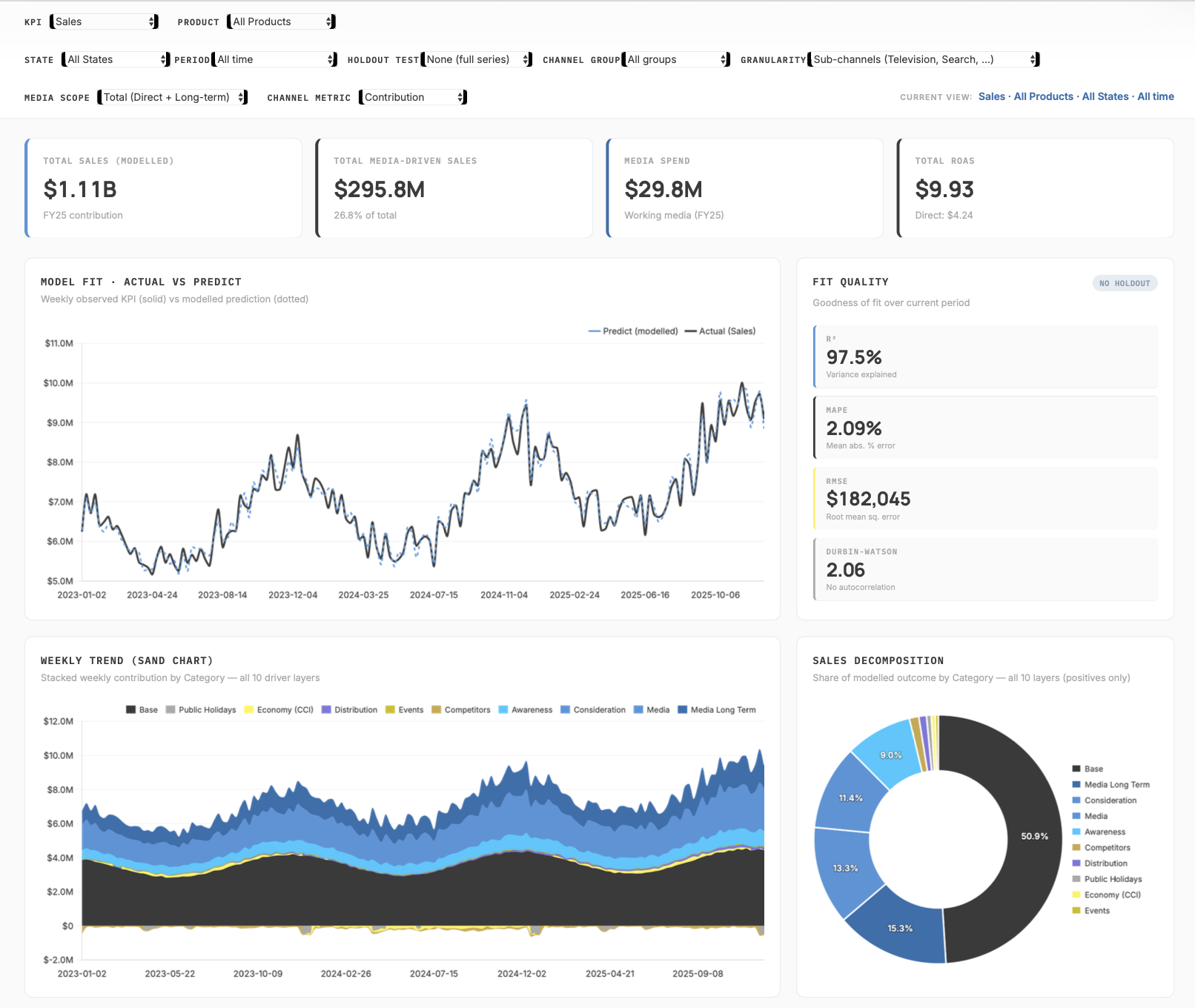Click Media Long Term swatch in decomposition legend
Viewport: 1204px width, 1008px height.
point(1076,785)
